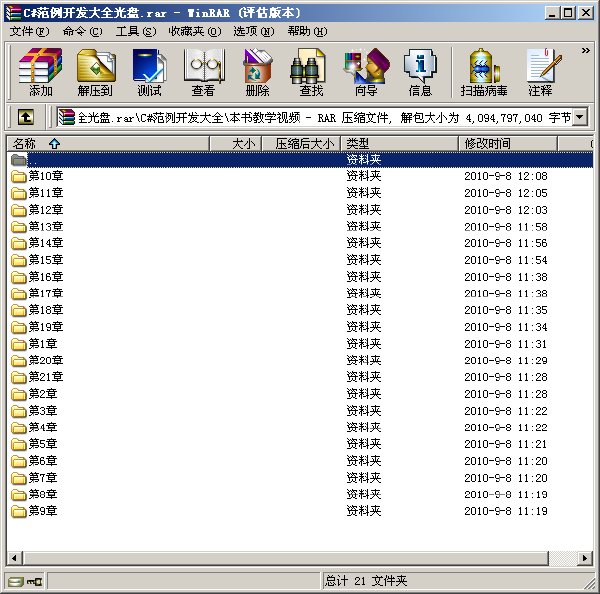Select the 第1章 folder icon
This screenshot has height=594, width=600.
click(18, 344)
